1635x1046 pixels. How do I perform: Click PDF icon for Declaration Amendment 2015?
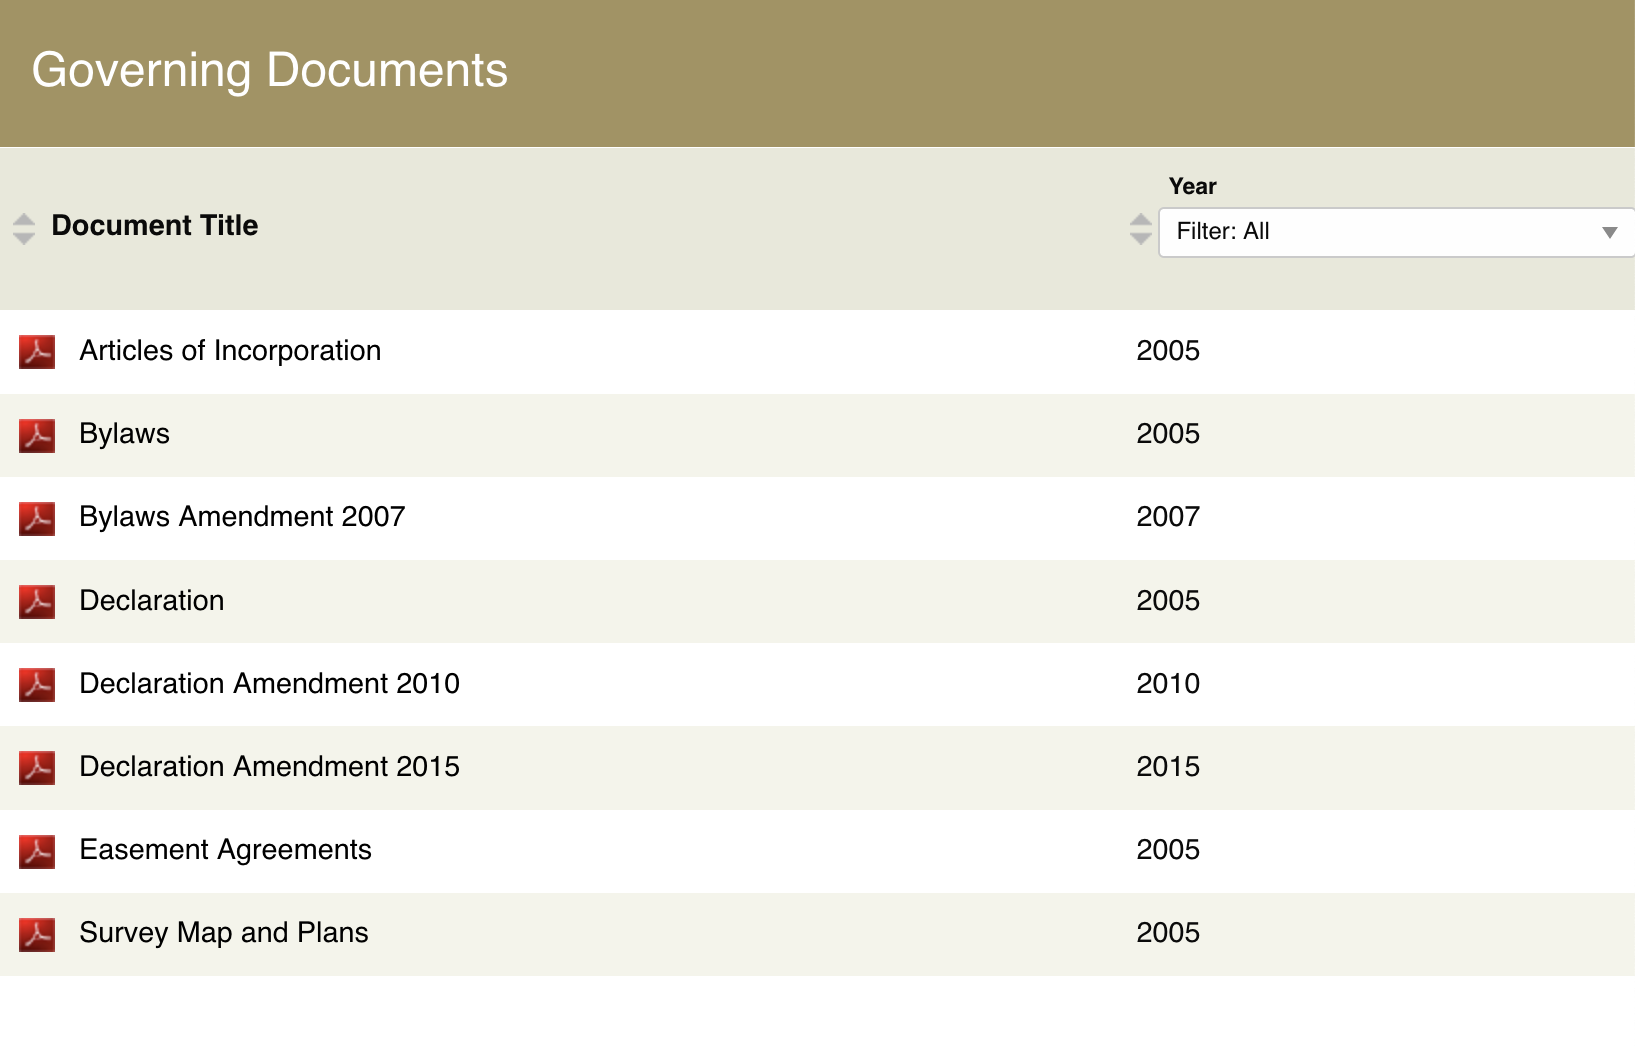tap(37, 767)
